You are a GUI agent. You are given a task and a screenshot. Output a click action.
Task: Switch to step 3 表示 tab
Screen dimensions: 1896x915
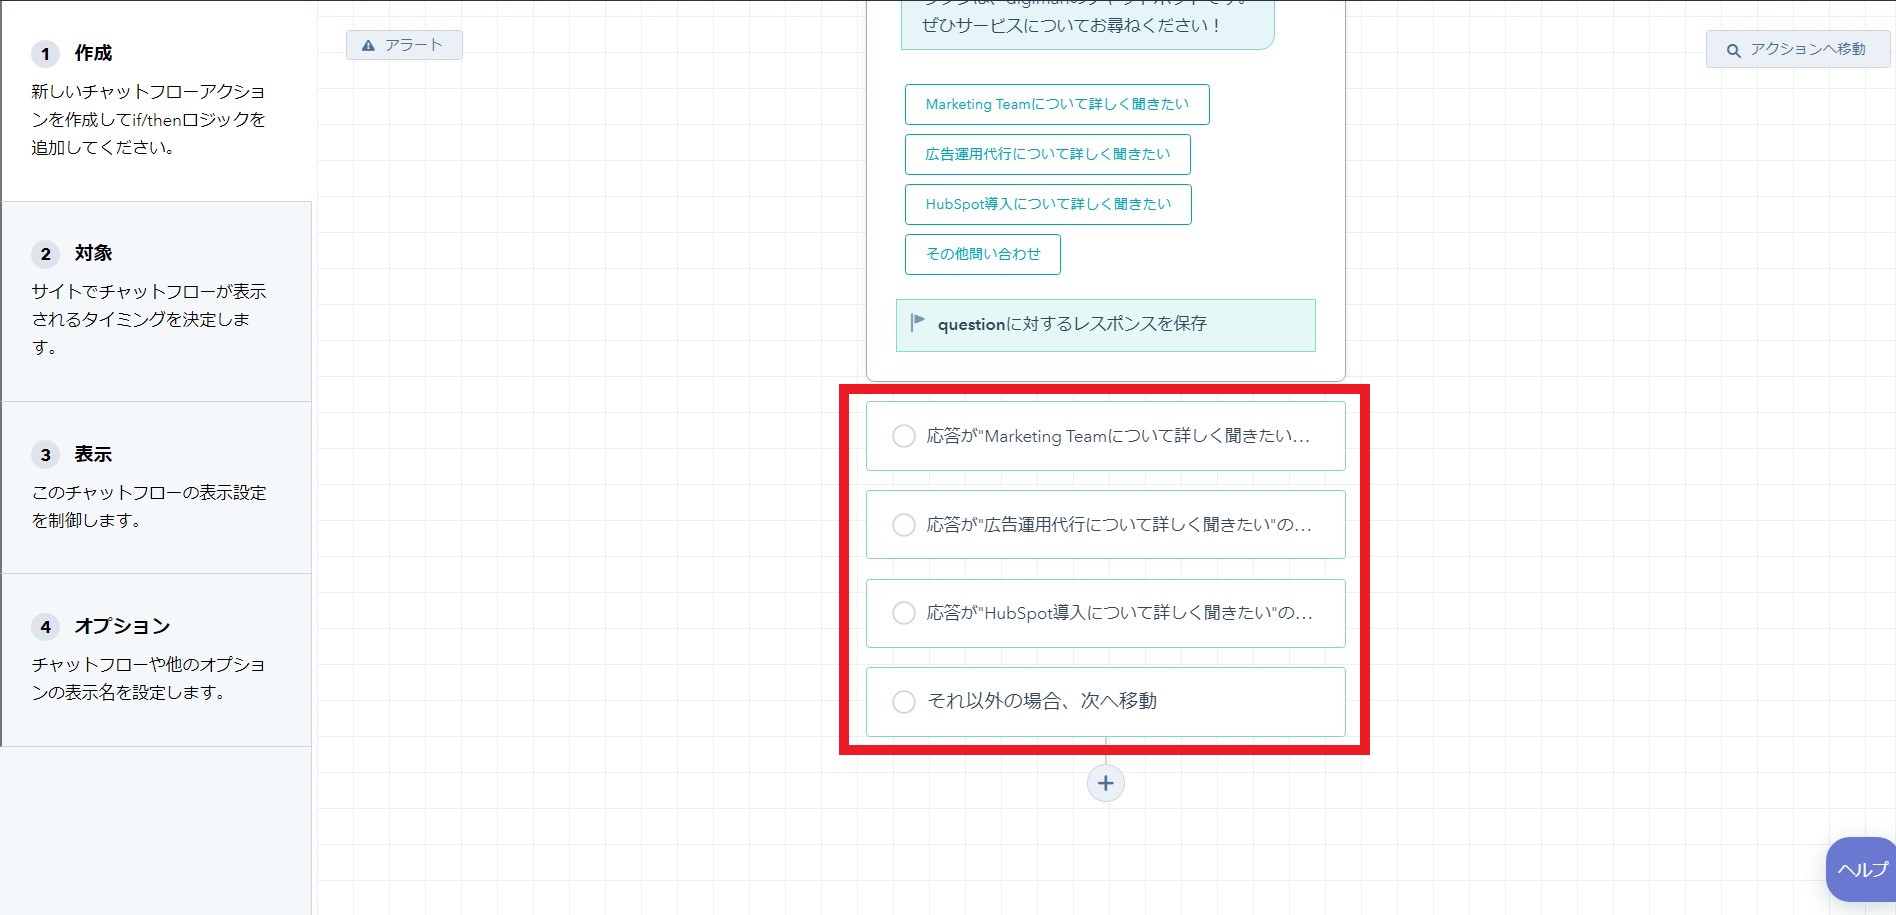pyautogui.click(x=156, y=487)
